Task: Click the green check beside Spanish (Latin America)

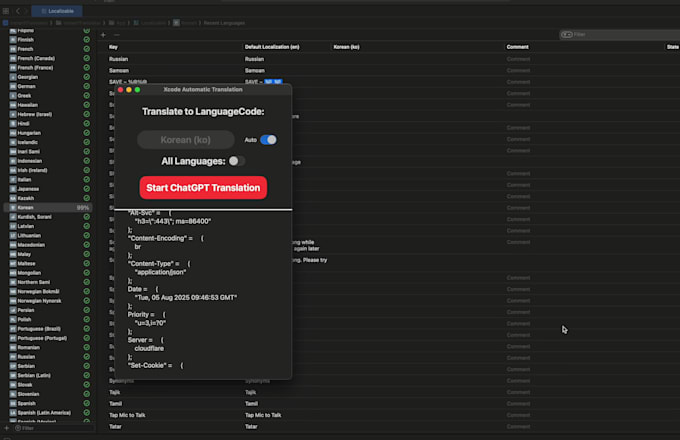Action: (x=87, y=412)
